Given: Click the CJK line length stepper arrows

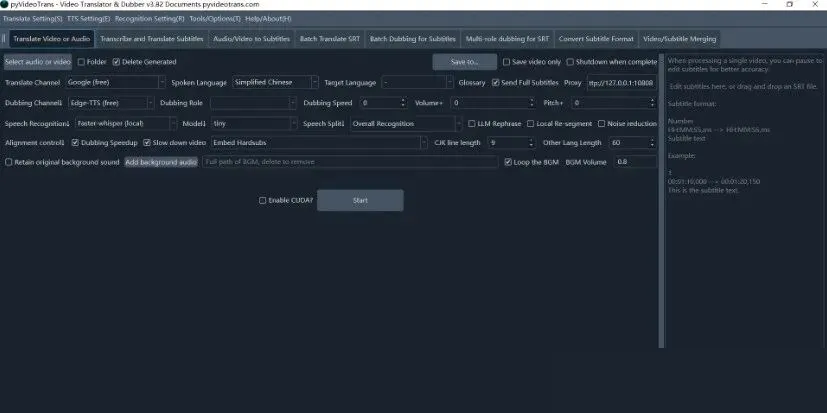Looking at the screenshot, I should pyautogui.click(x=531, y=142).
